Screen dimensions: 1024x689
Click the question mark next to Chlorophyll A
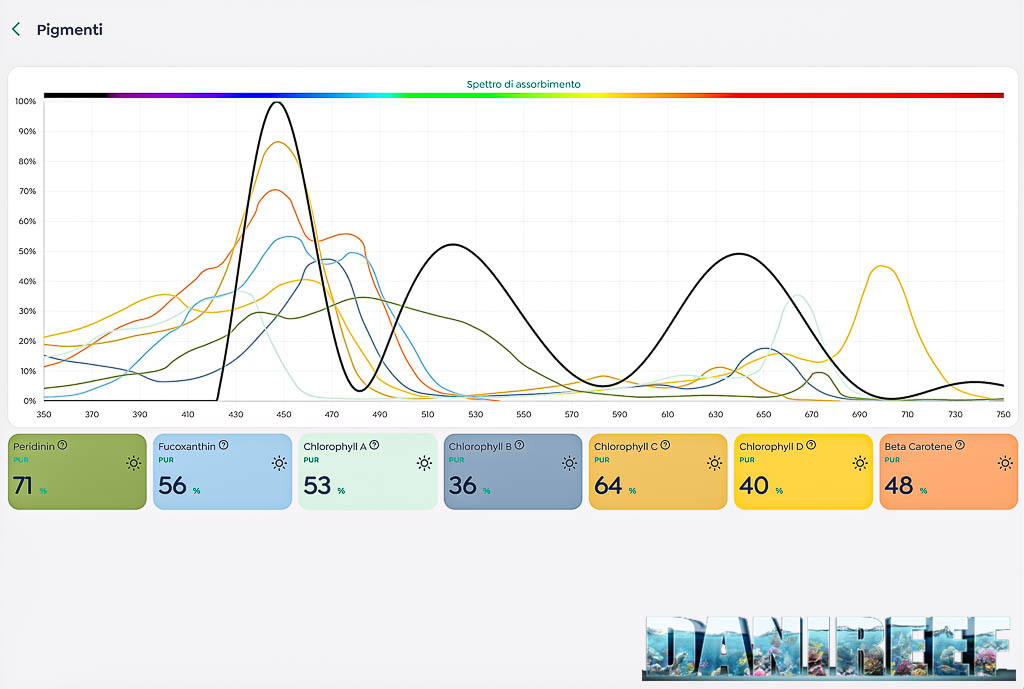[374, 445]
